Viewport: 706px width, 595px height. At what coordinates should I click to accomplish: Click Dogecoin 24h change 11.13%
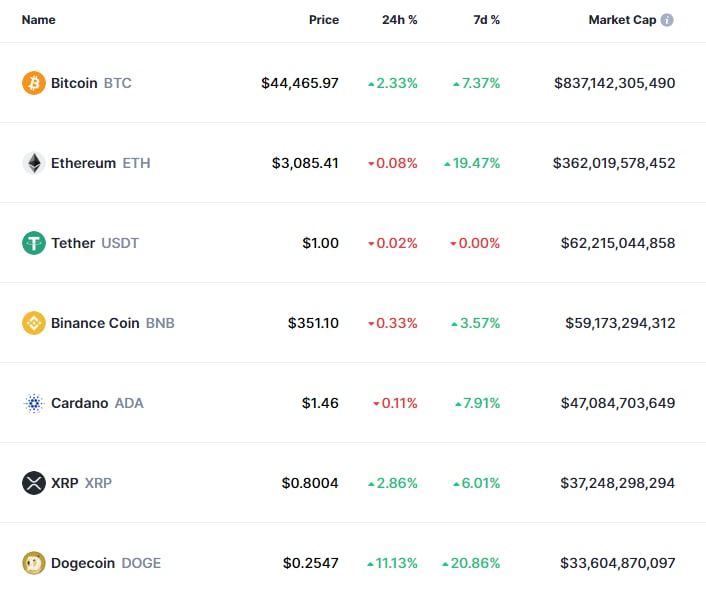tap(393, 563)
